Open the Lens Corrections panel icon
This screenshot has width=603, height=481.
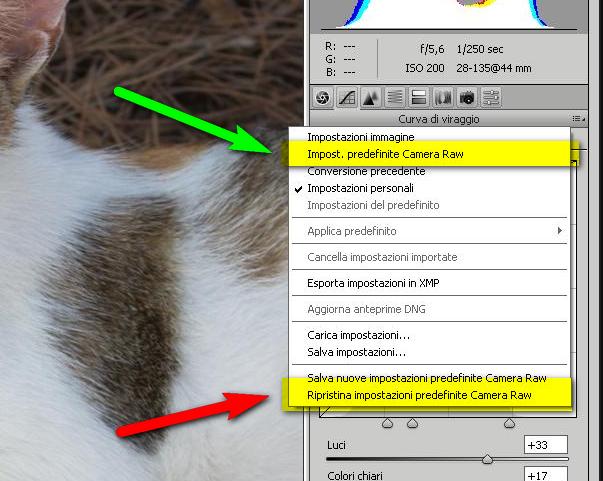[443, 97]
